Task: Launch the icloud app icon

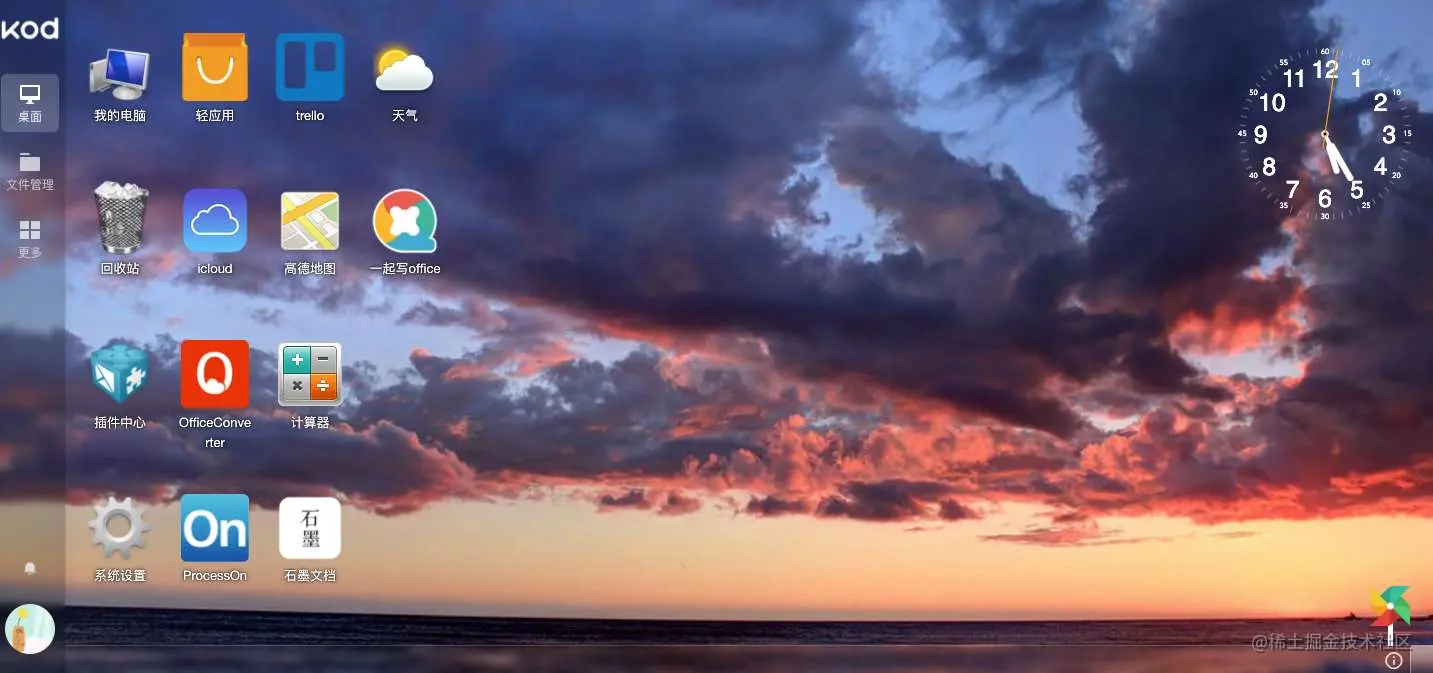Action: click(215, 220)
